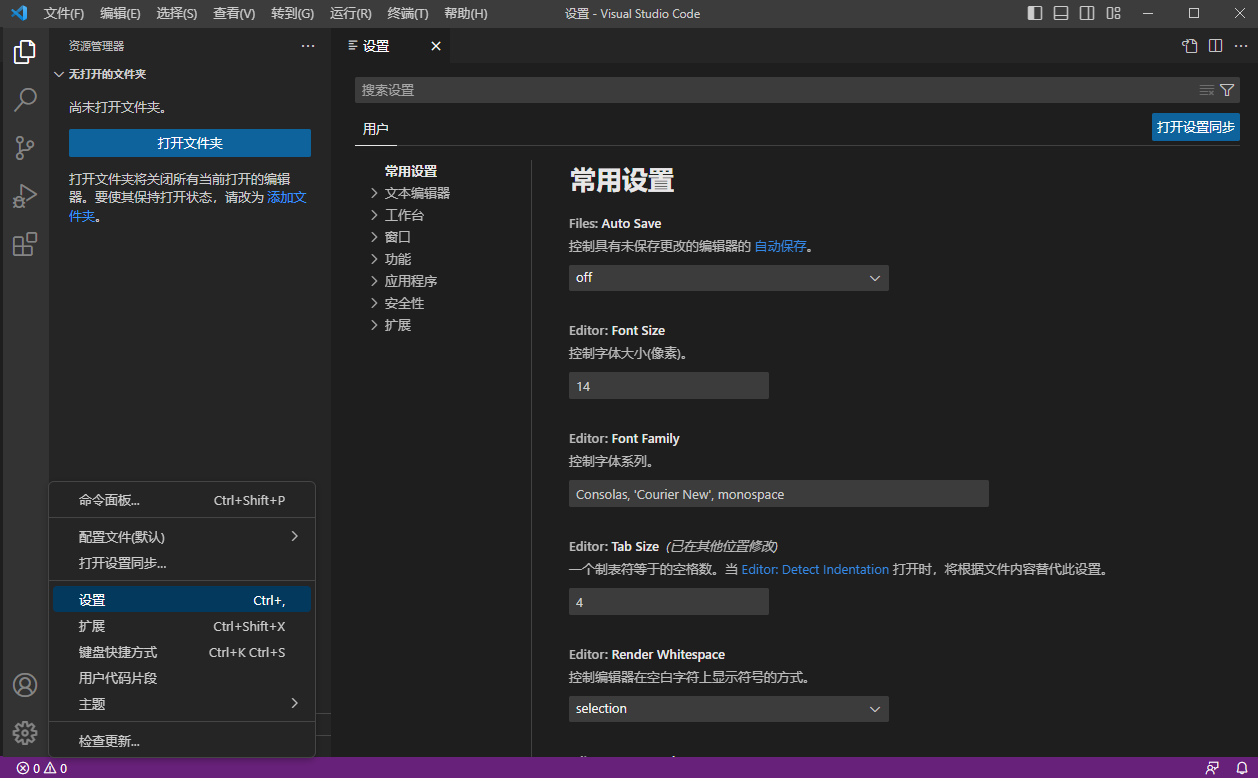Open the Extensions view icon
This screenshot has height=778, width=1258.
pyautogui.click(x=25, y=244)
